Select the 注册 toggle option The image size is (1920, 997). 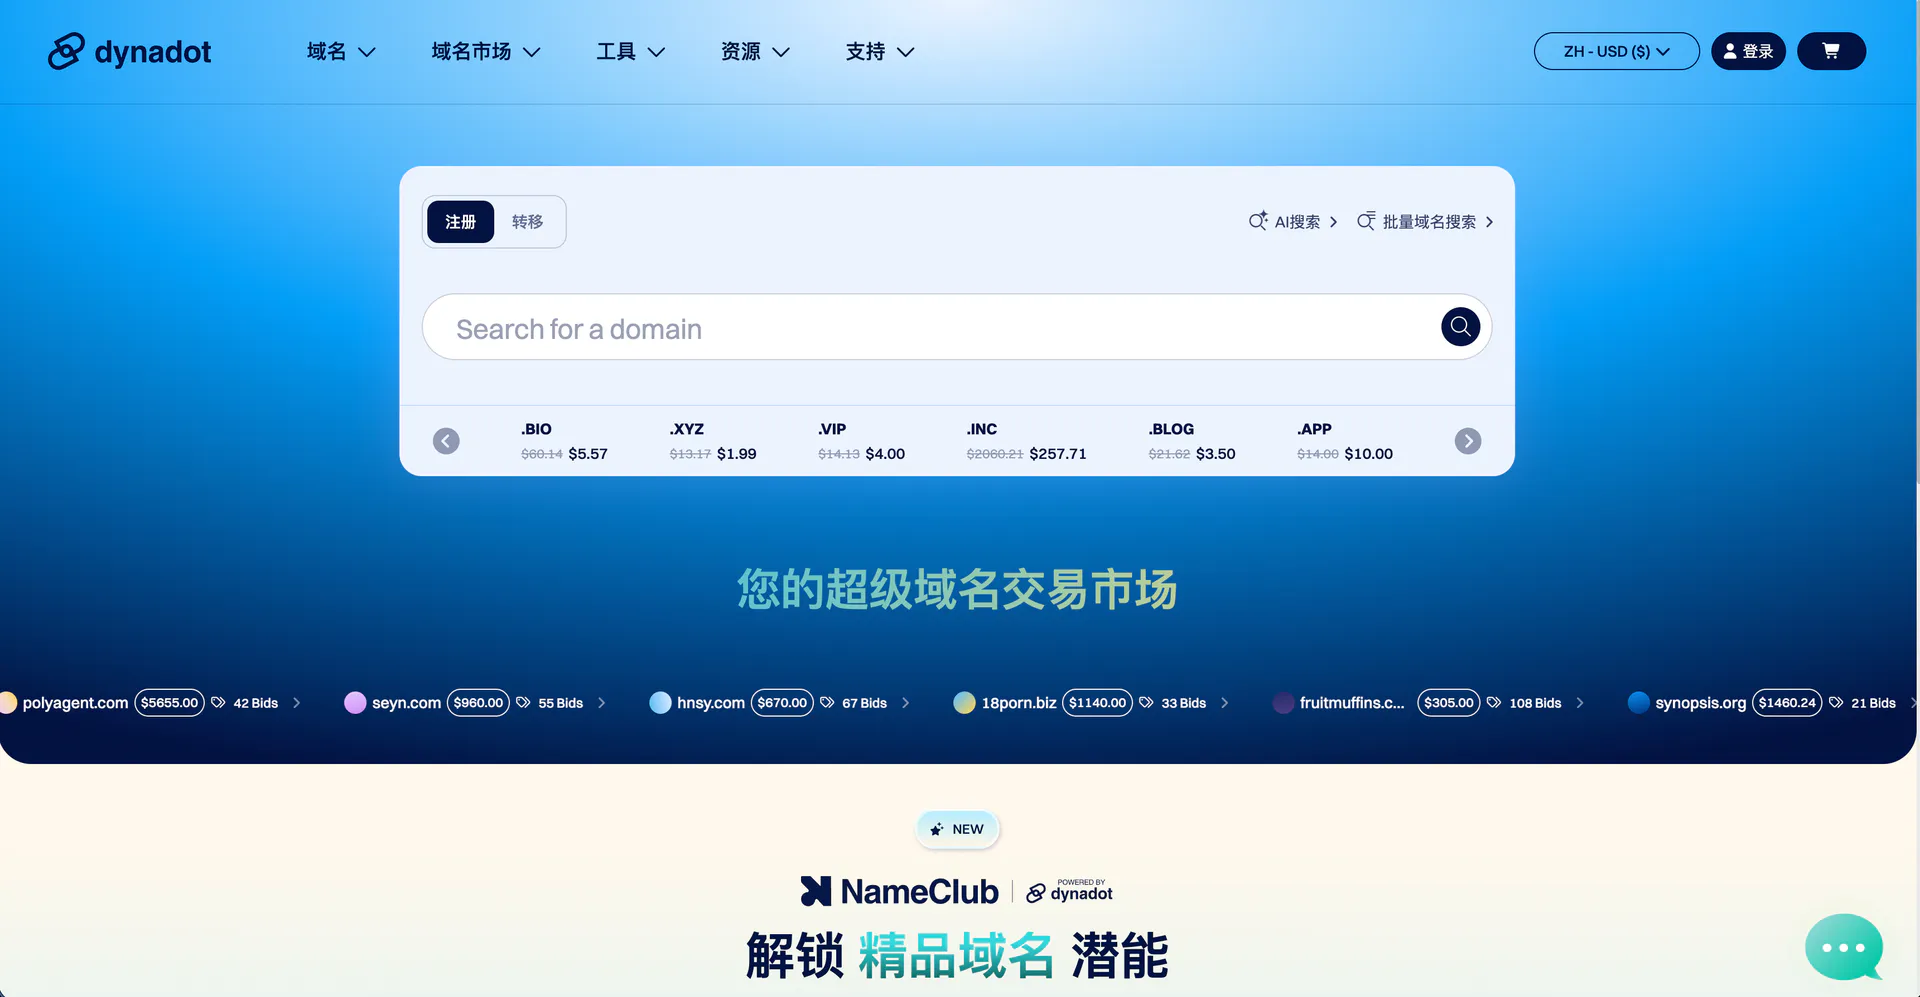[x=460, y=222]
